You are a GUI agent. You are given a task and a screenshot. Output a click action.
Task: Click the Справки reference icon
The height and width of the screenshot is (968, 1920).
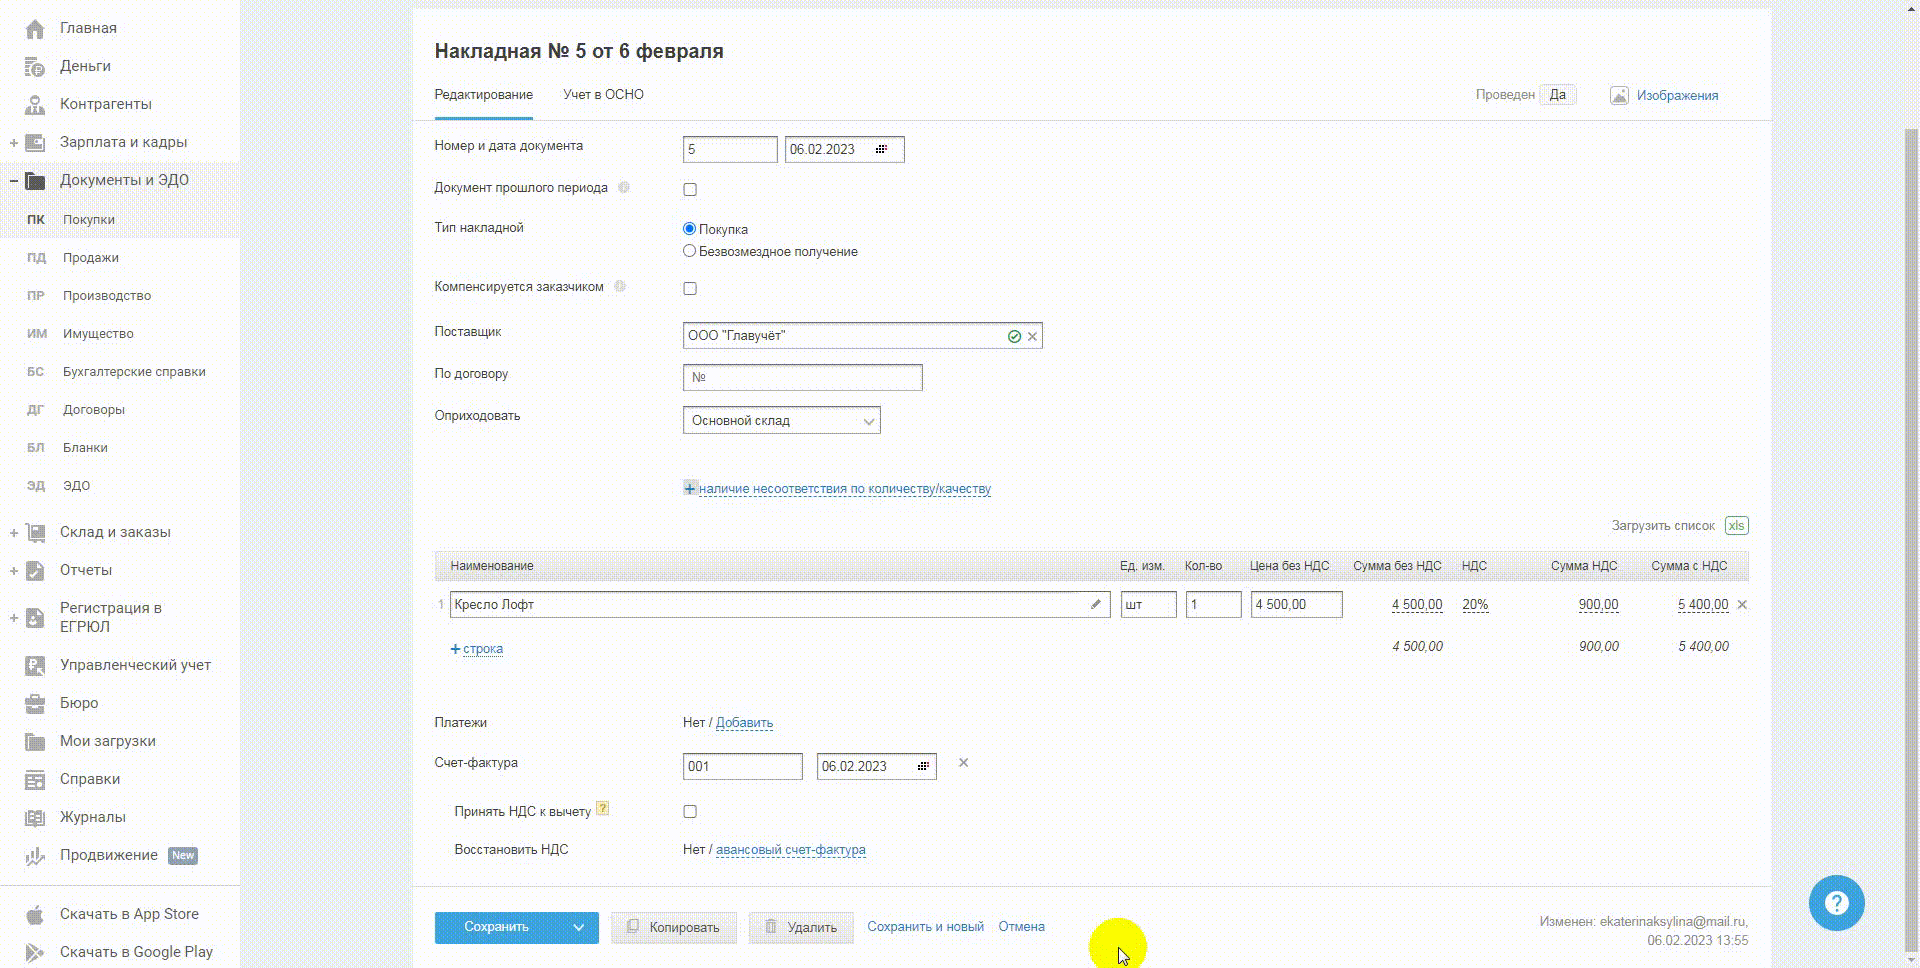point(35,780)
